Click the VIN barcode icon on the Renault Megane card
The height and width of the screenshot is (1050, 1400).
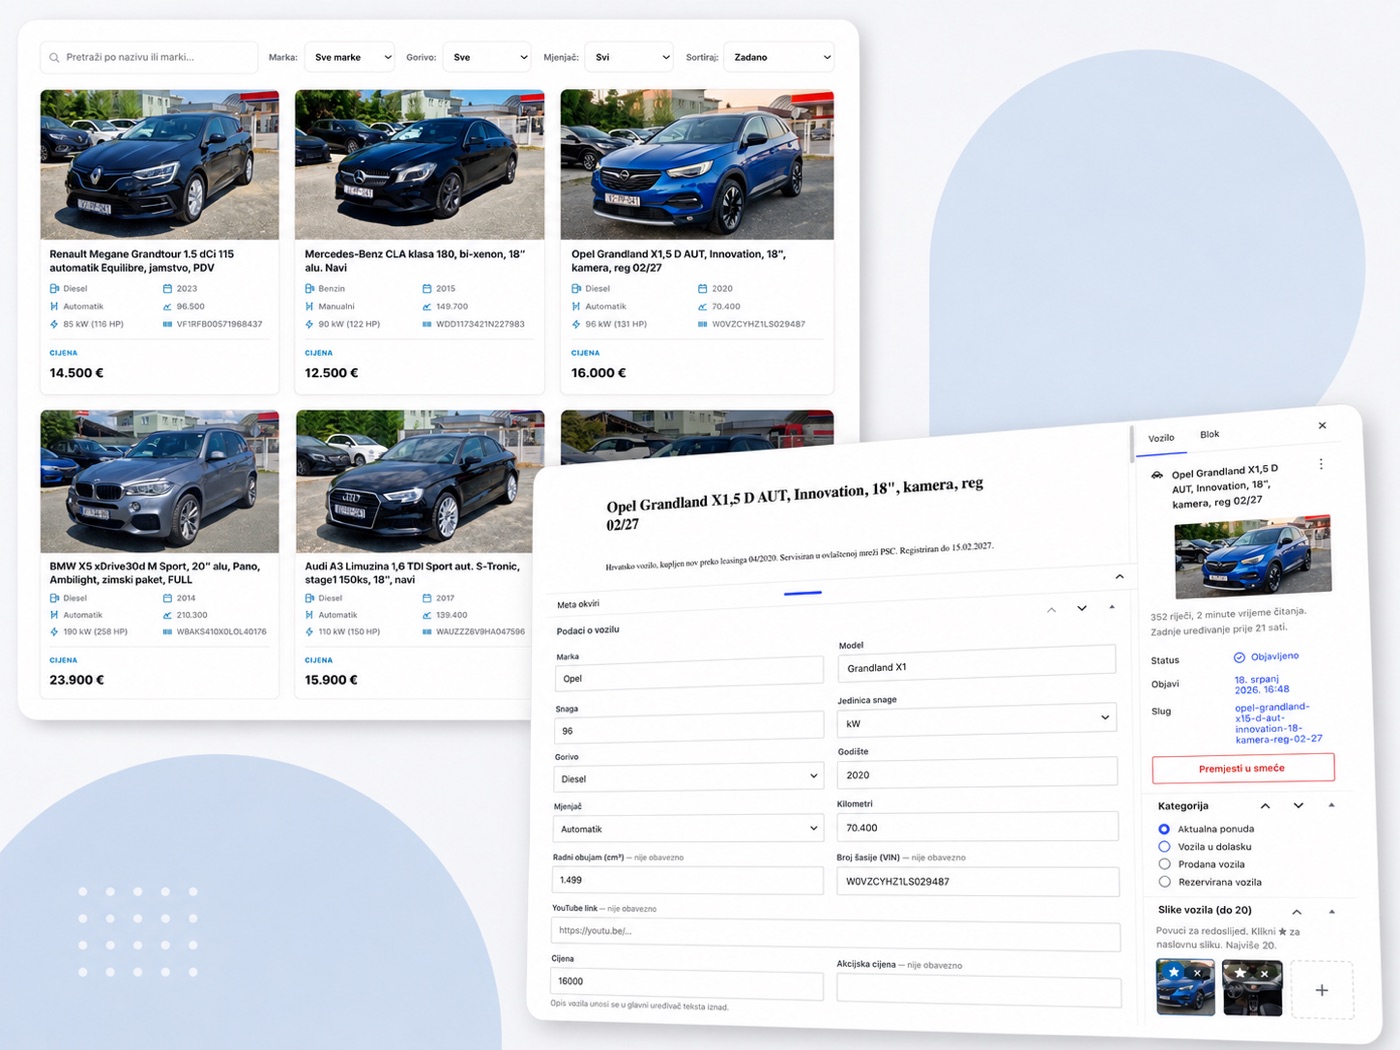click(167, 324)
